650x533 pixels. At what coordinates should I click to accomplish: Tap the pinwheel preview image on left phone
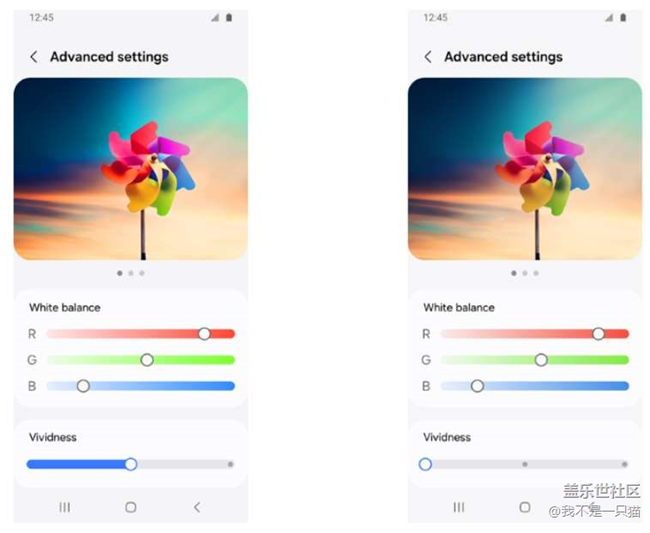point(131,169)
